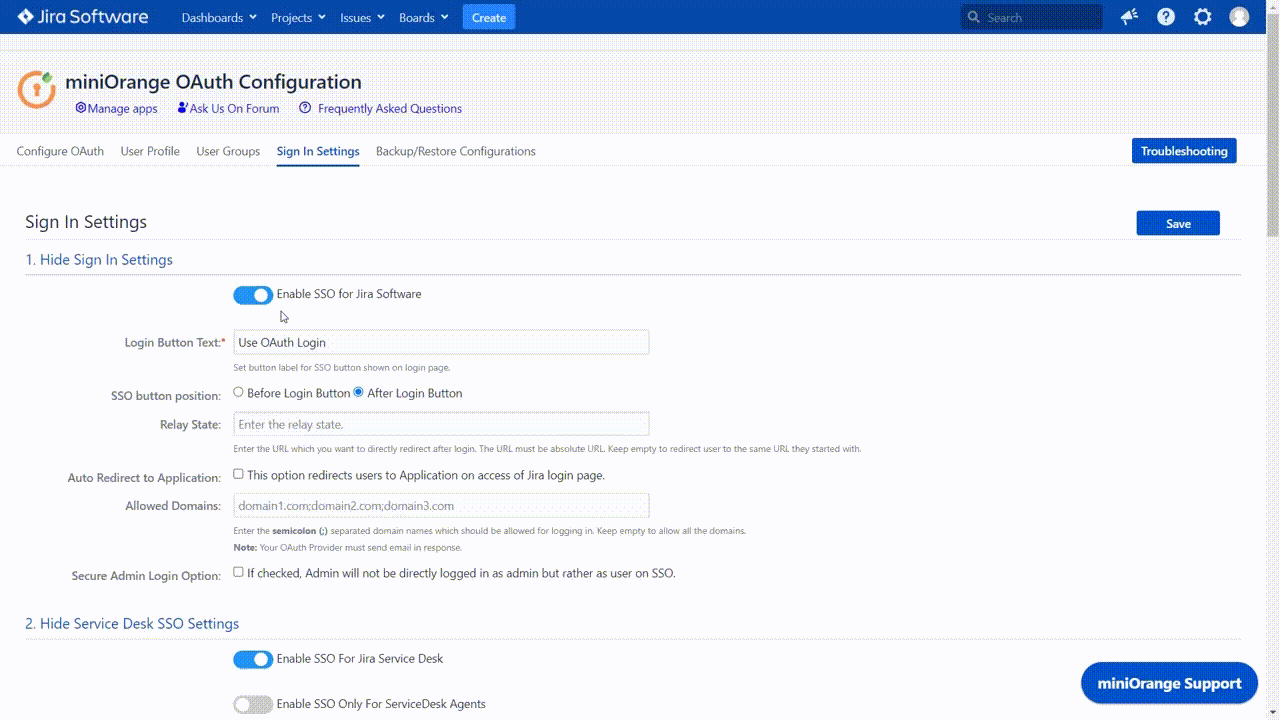Toggle Enable SSO Only For ServiceDesk Agents
This screenshot has height=720, width=1280.
tap(253, 705)
